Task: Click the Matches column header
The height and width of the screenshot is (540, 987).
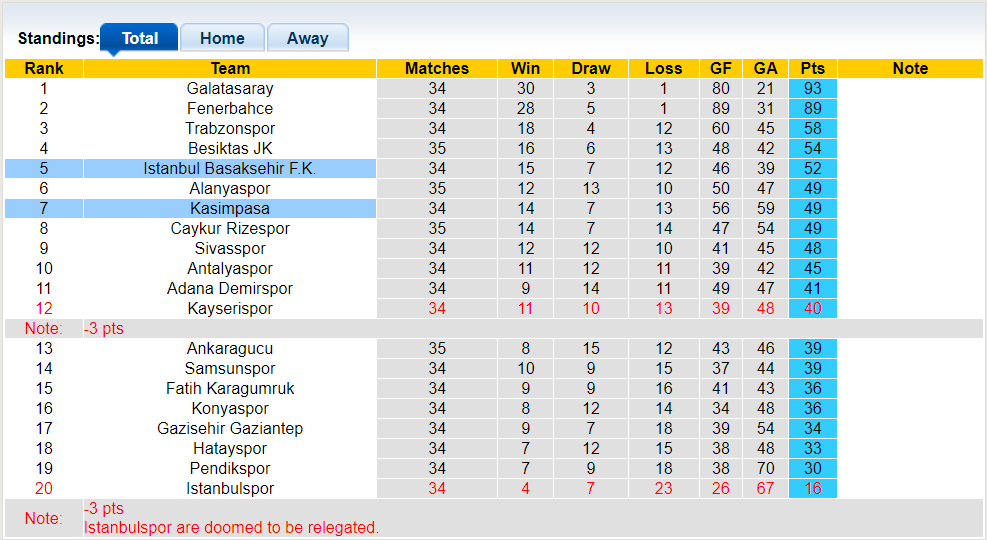Action: (437, 69)
